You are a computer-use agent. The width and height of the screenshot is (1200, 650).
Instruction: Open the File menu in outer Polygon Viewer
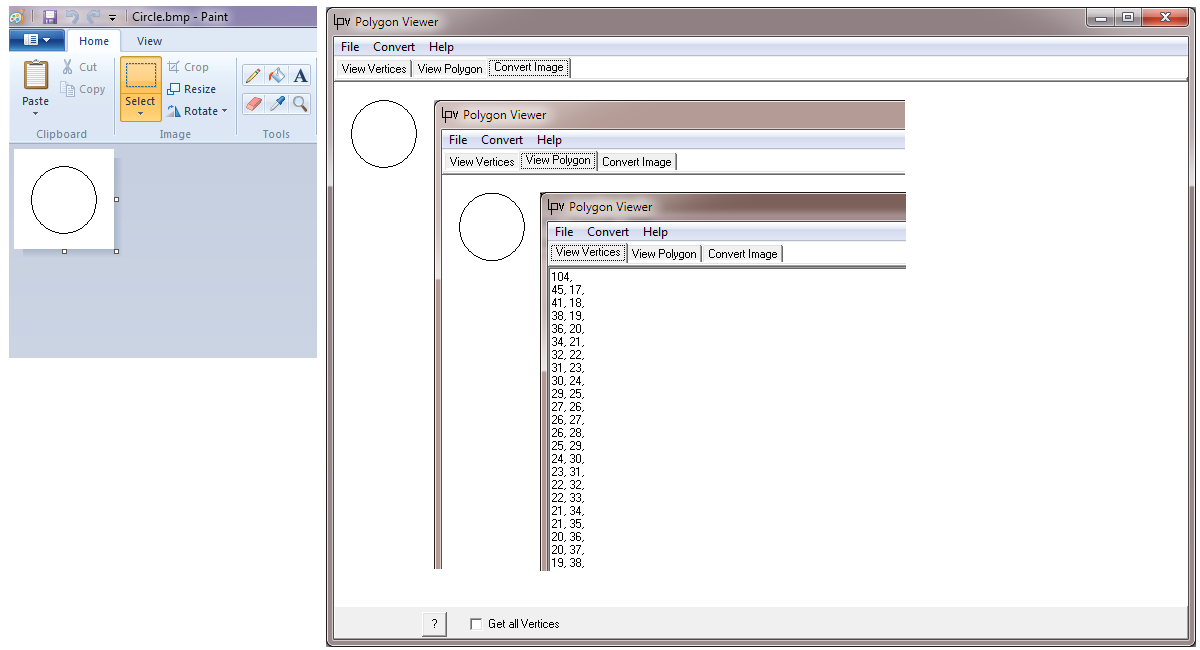(350, 47)
